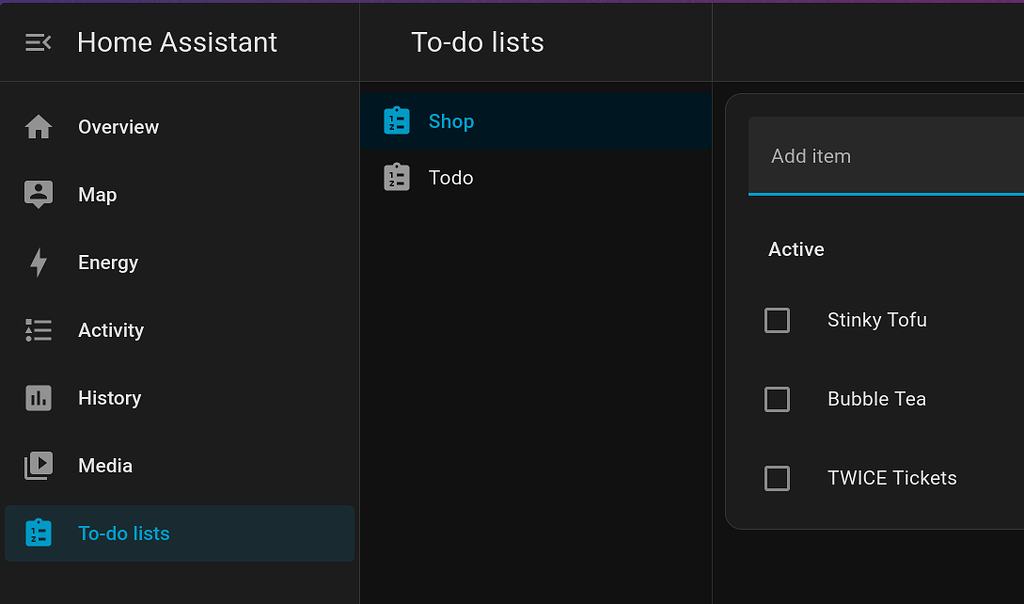Click the Activity list icon
1024x604 pixels.
pyautogui.click(x=38, y=330)
